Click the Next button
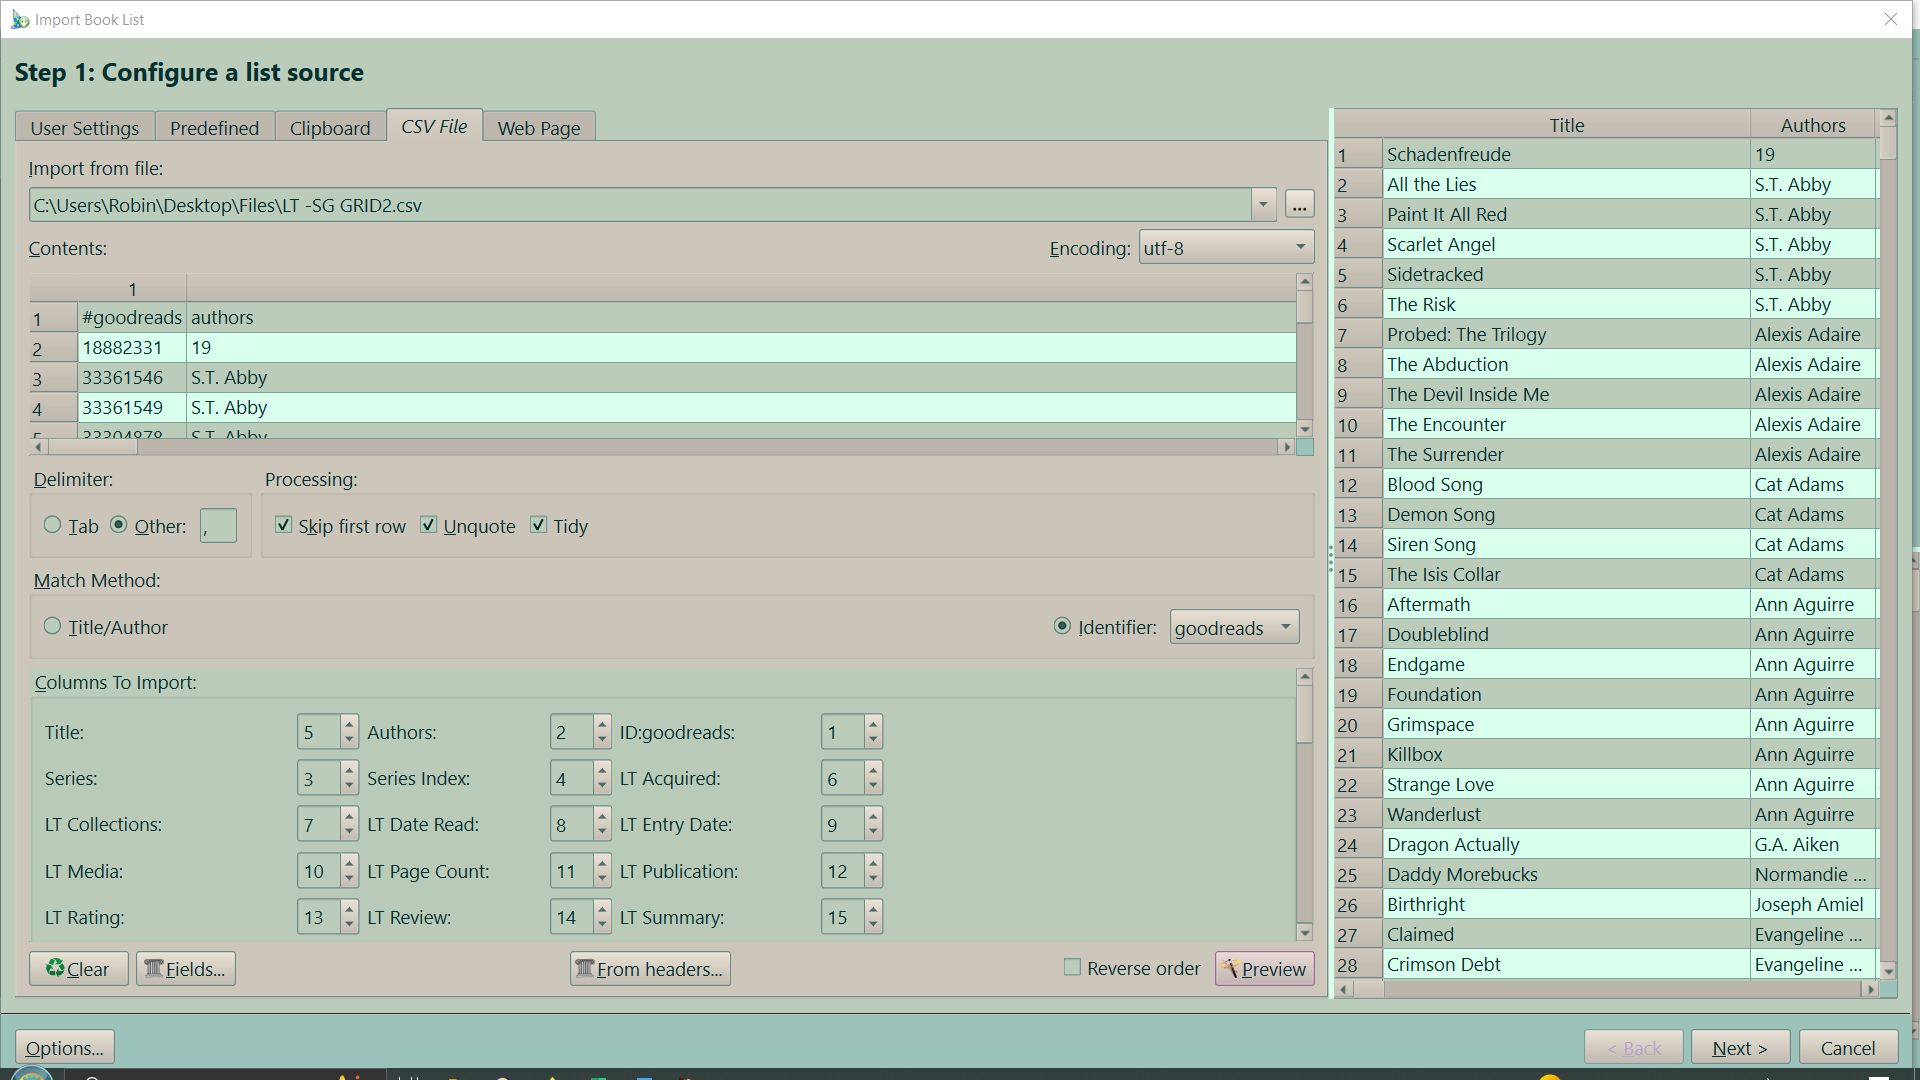Viewport: 1920px width, 1080px height. [1739, 1047]
